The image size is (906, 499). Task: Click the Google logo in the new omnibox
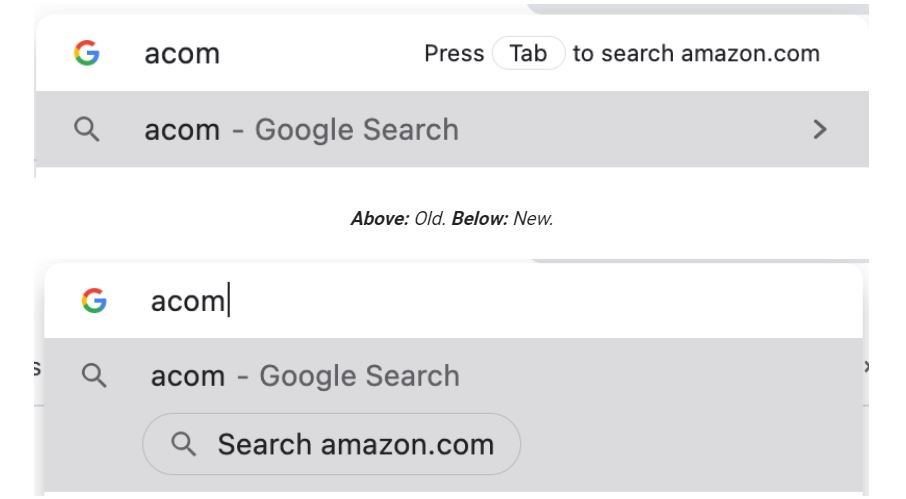pos(94,300)
